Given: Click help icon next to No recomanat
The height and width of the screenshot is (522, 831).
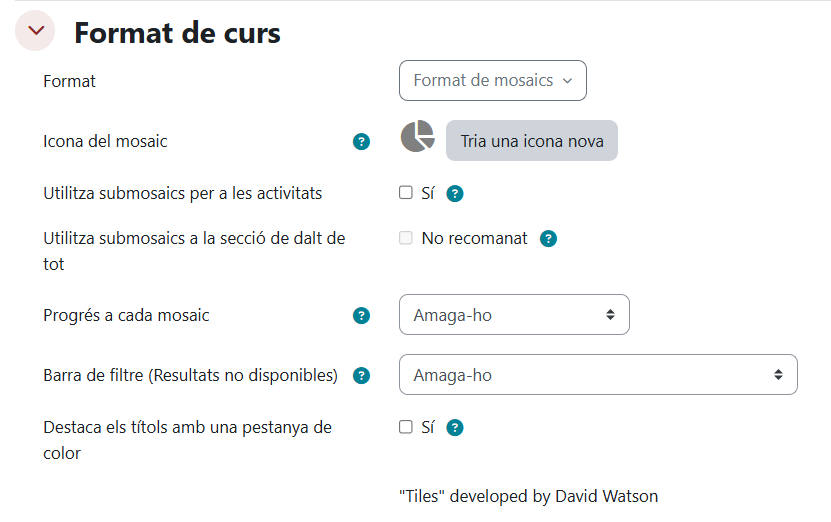Looking at the screenshot, I should tap(548, 239).
